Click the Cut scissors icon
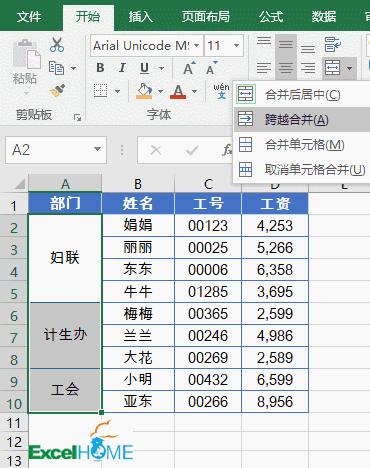 point(57,45)
